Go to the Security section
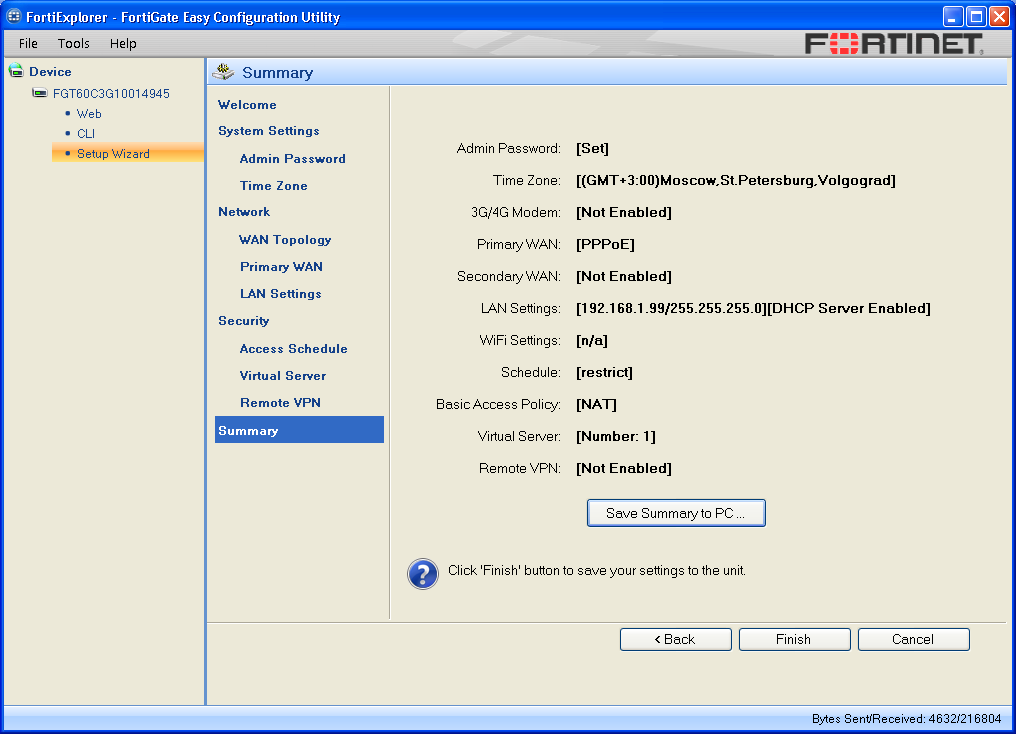The width and height of the screenshot is (1016, 734). tap(244, 321)
